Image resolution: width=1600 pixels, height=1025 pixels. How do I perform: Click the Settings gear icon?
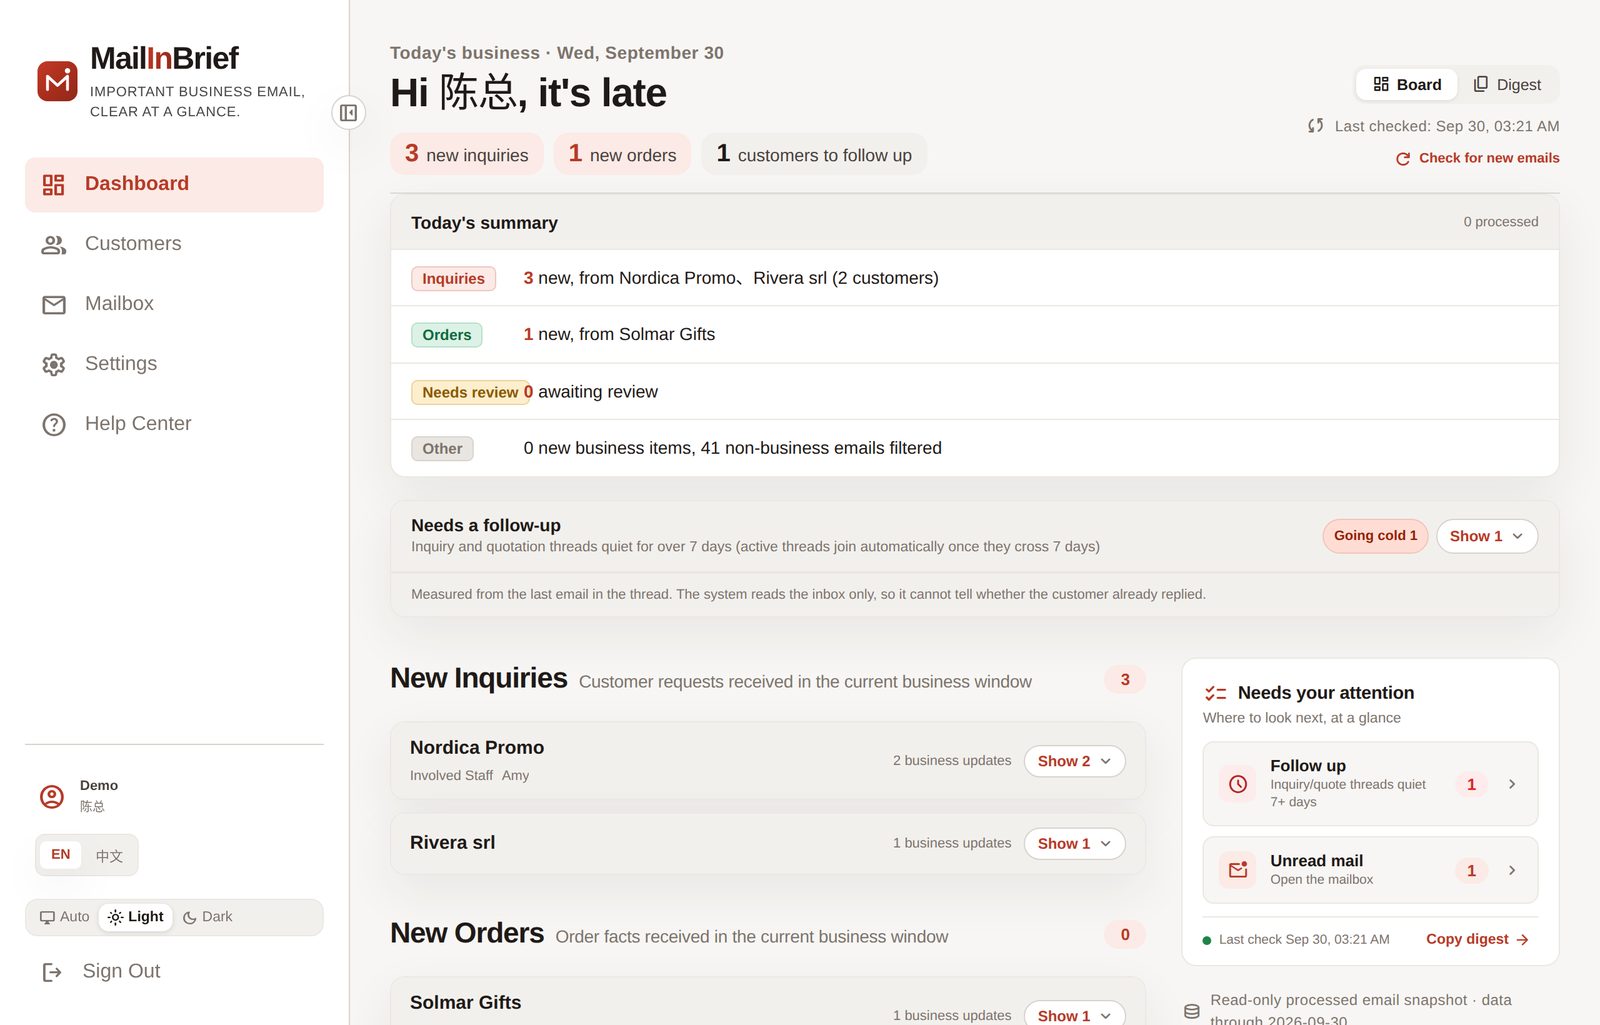tap(54, 365)
